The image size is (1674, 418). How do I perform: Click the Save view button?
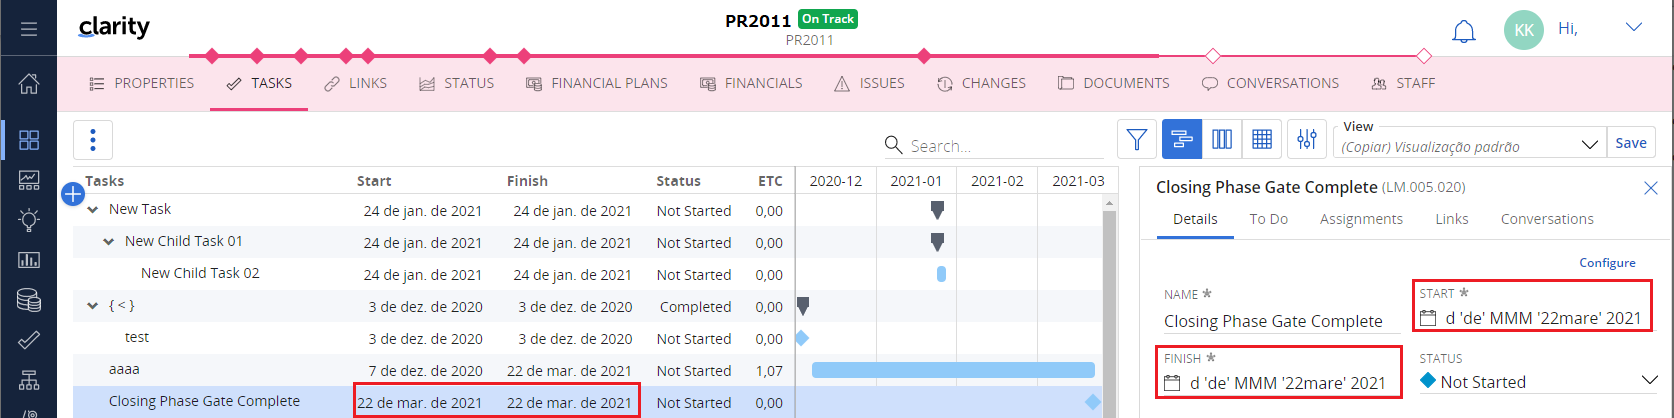[1630, 143]
